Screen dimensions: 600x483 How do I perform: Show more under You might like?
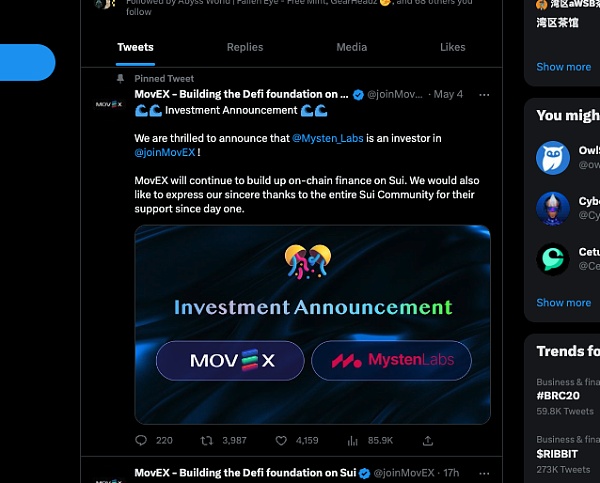tap(564, 303)
